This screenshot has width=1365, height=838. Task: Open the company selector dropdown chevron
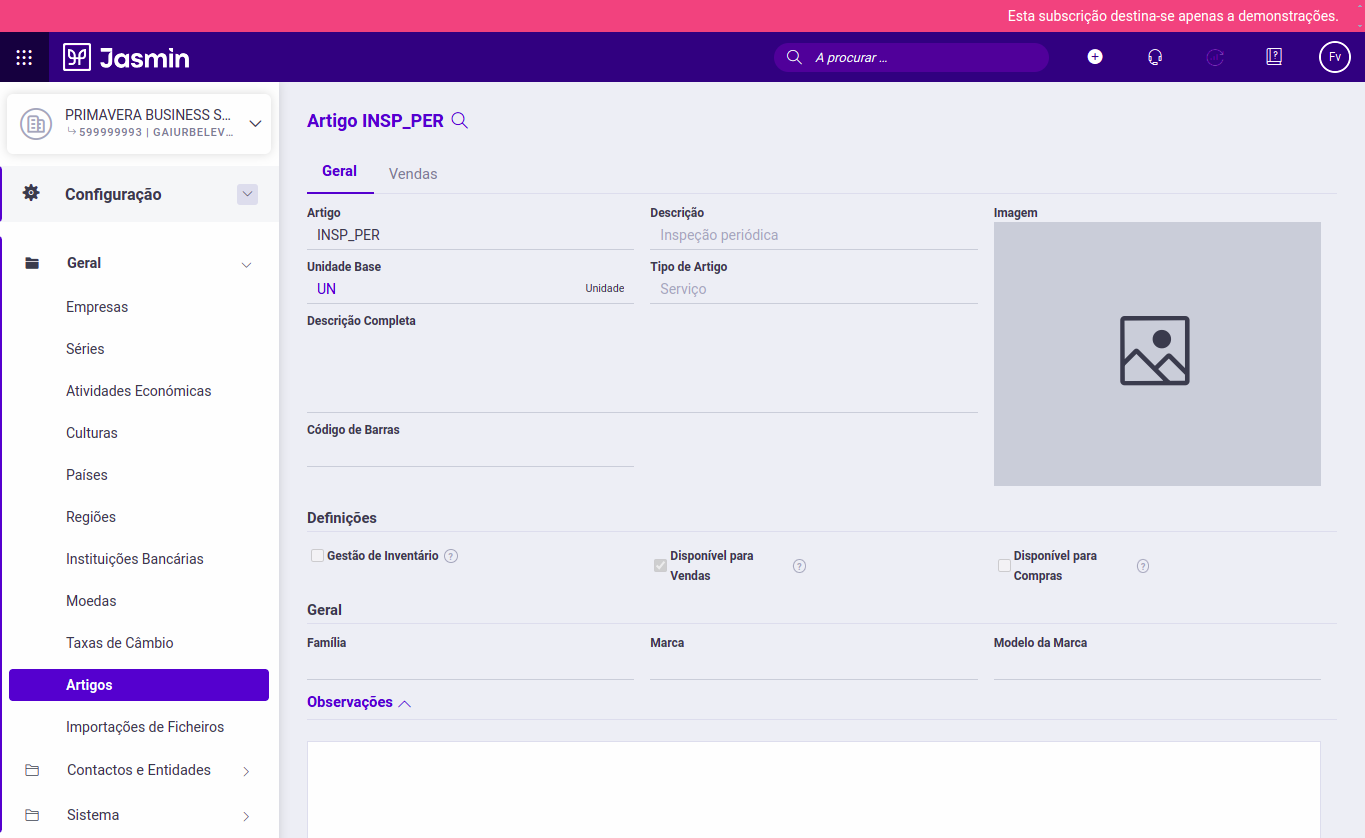click(255, 124)
